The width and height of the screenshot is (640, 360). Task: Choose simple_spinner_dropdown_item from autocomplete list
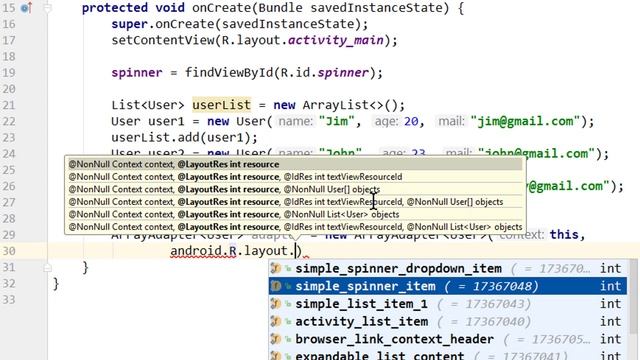pyautogui.click(x=448, y=269)
